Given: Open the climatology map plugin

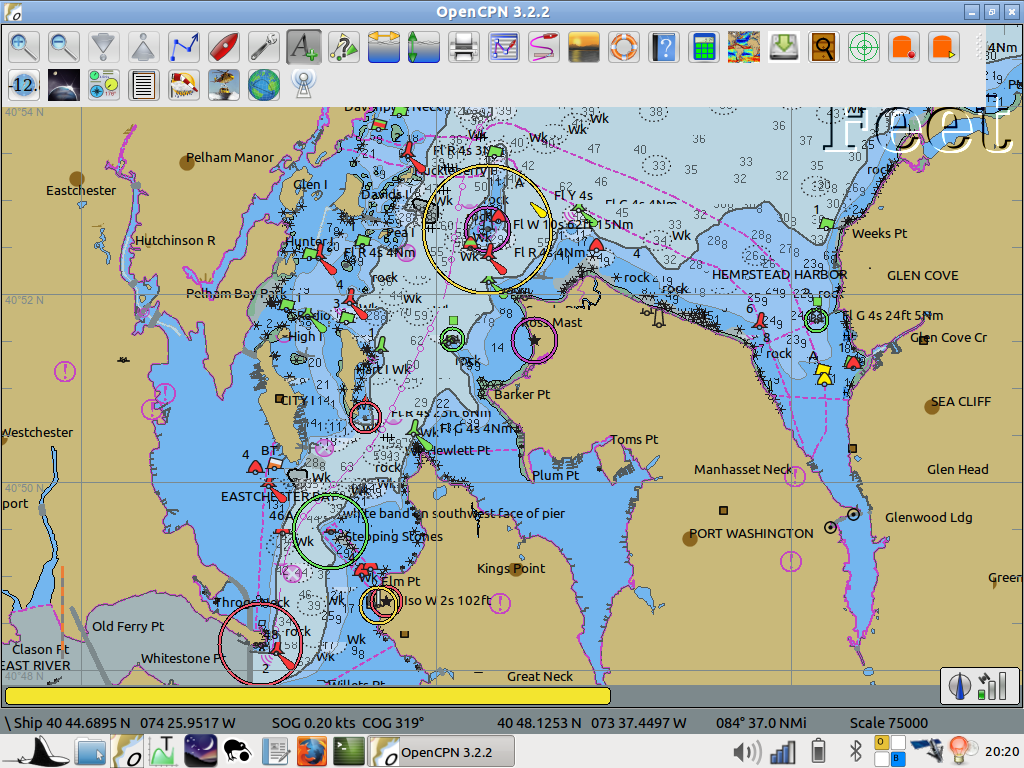Looking at the screenshot, I should coord(744,47).
